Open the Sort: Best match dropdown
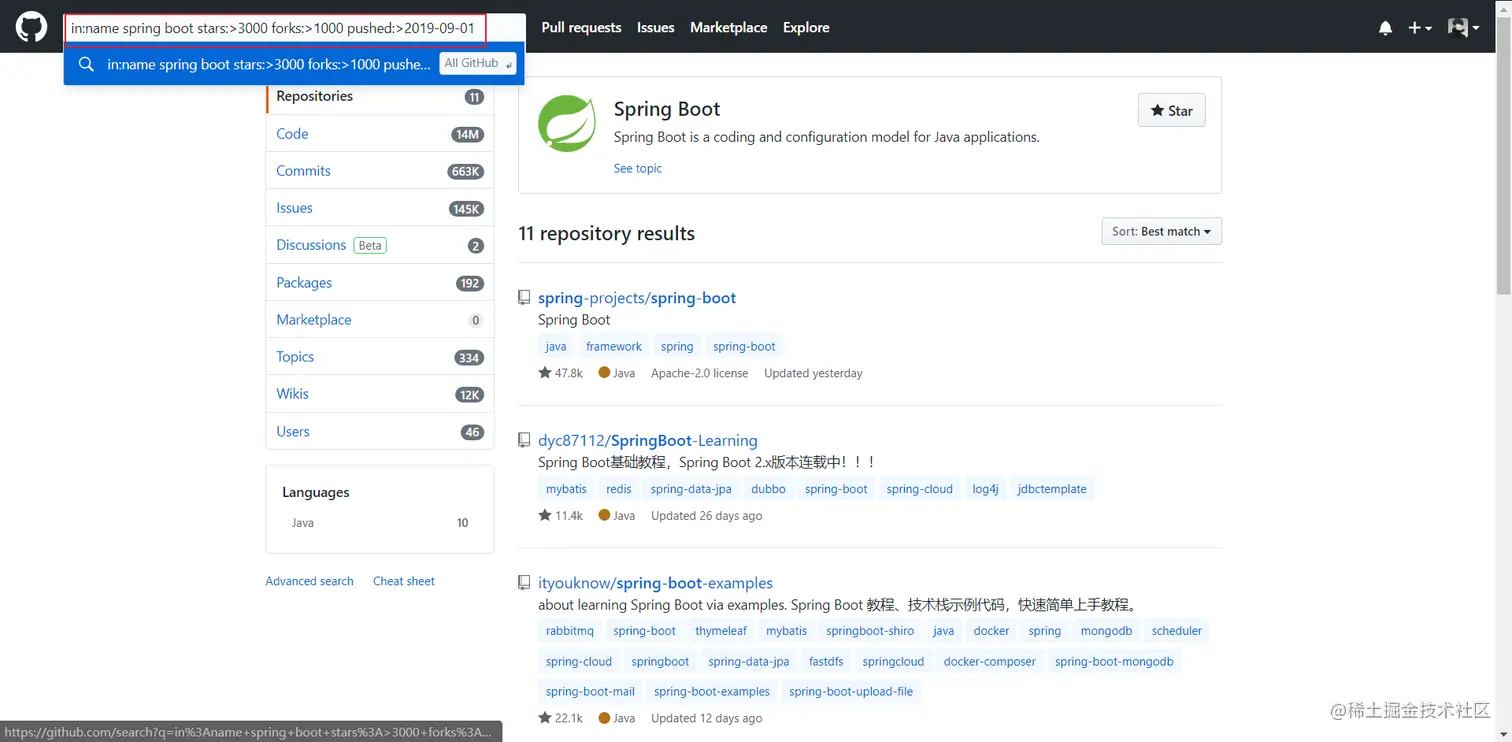Image resolution: width=1512 pixels, height=742 pixels. [1161, 231]
